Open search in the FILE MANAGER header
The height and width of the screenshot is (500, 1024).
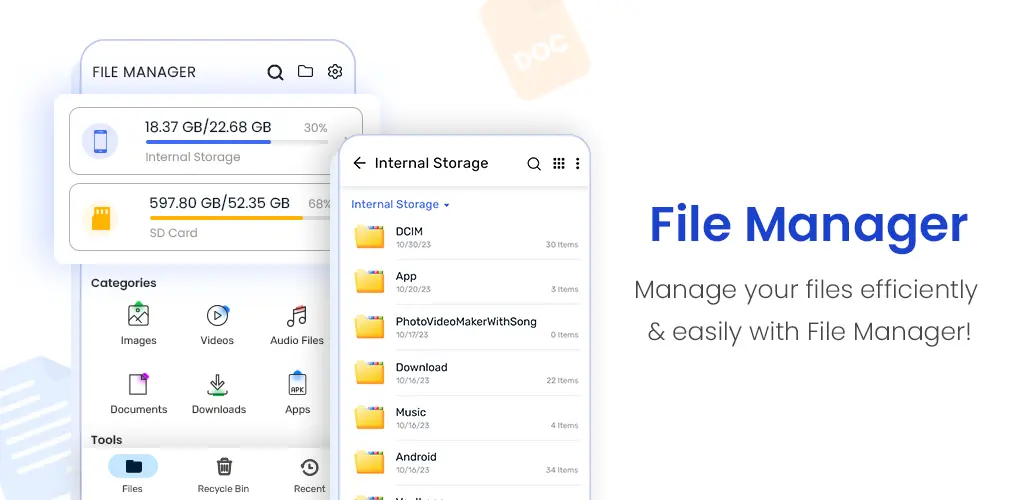click(x=276, y=72)
